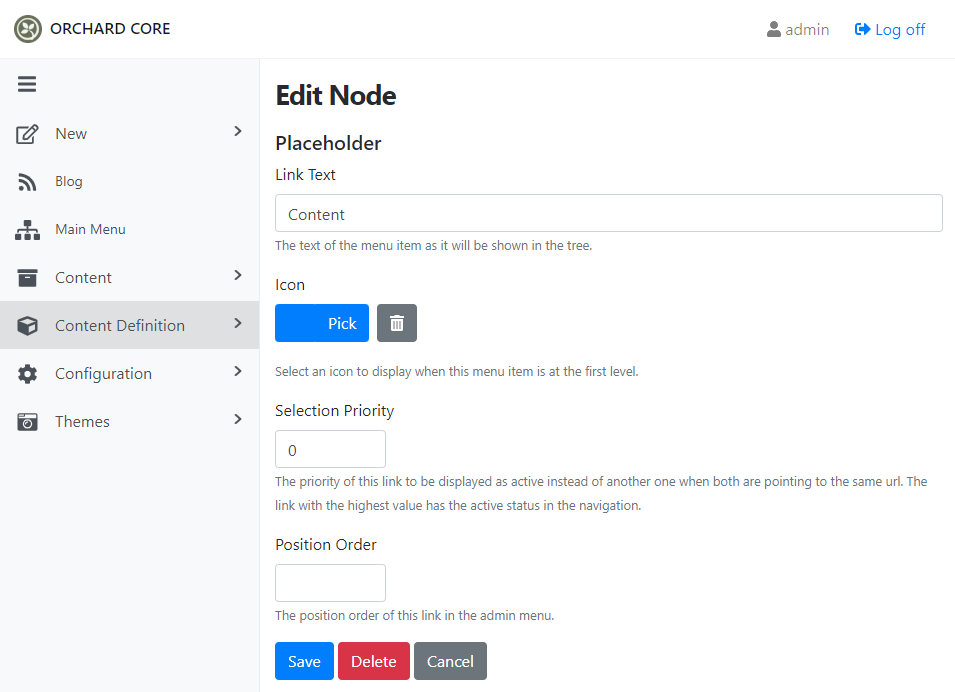Click the red Delete button
955x692 pixels.
click(x=373, y=661)
